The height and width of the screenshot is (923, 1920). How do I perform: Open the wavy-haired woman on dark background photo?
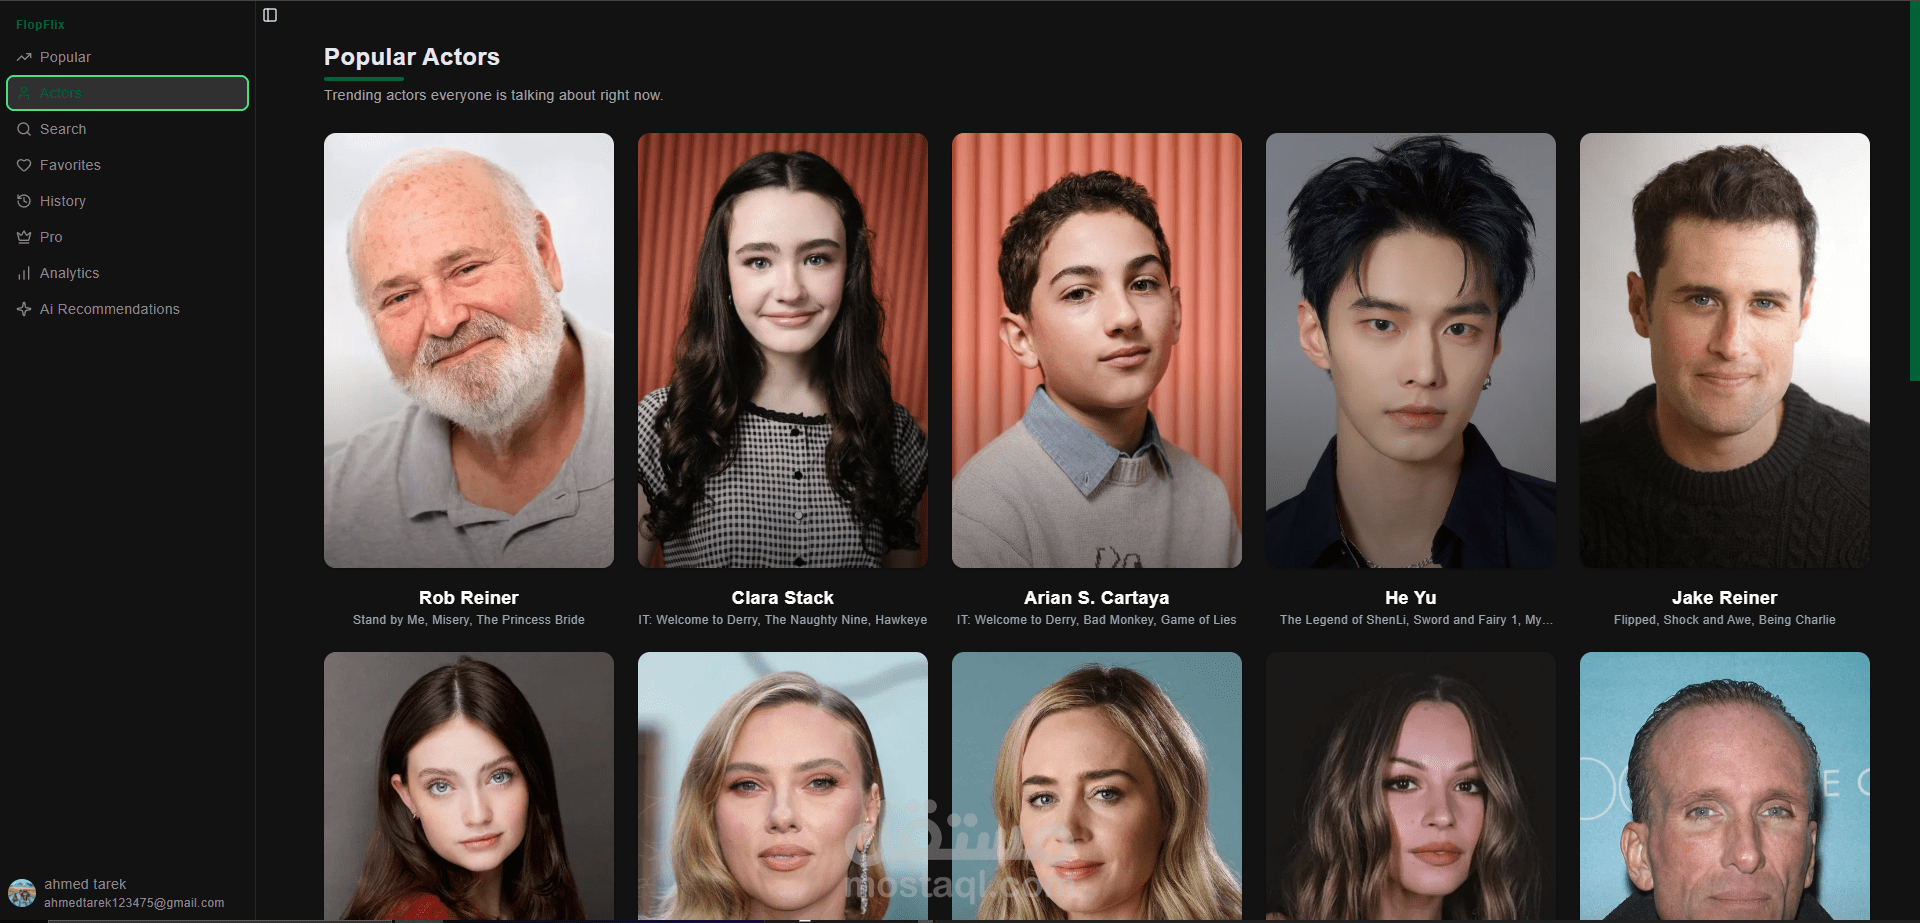[x=1411, y=786]
